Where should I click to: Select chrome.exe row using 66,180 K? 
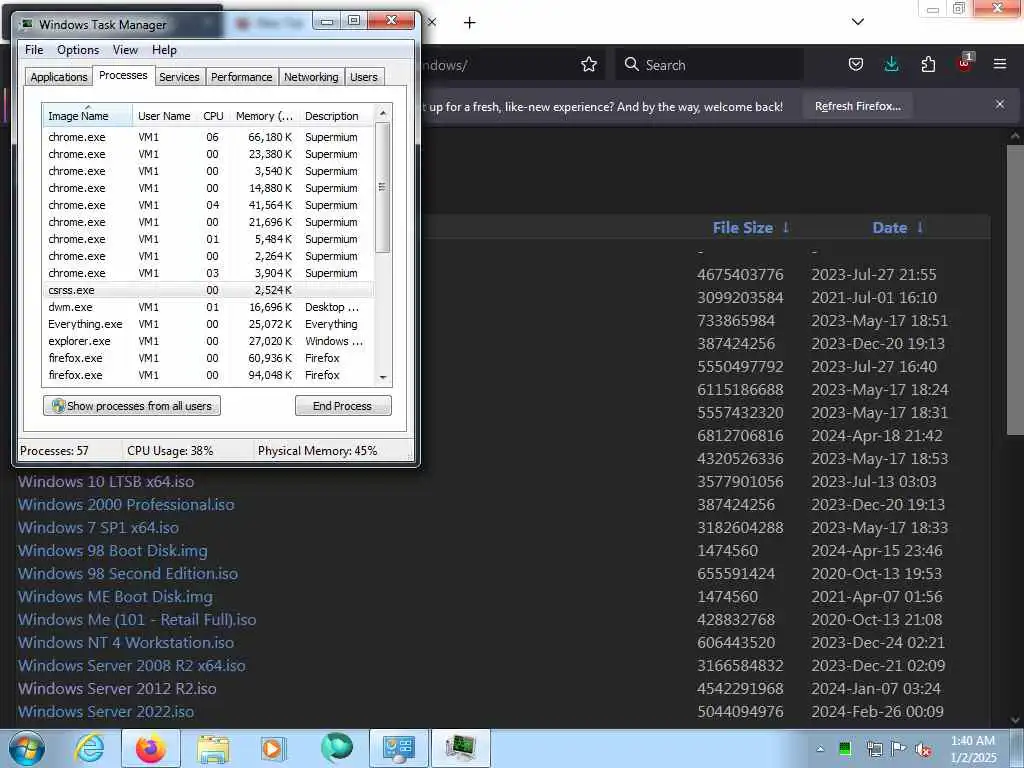click(208, 137)
